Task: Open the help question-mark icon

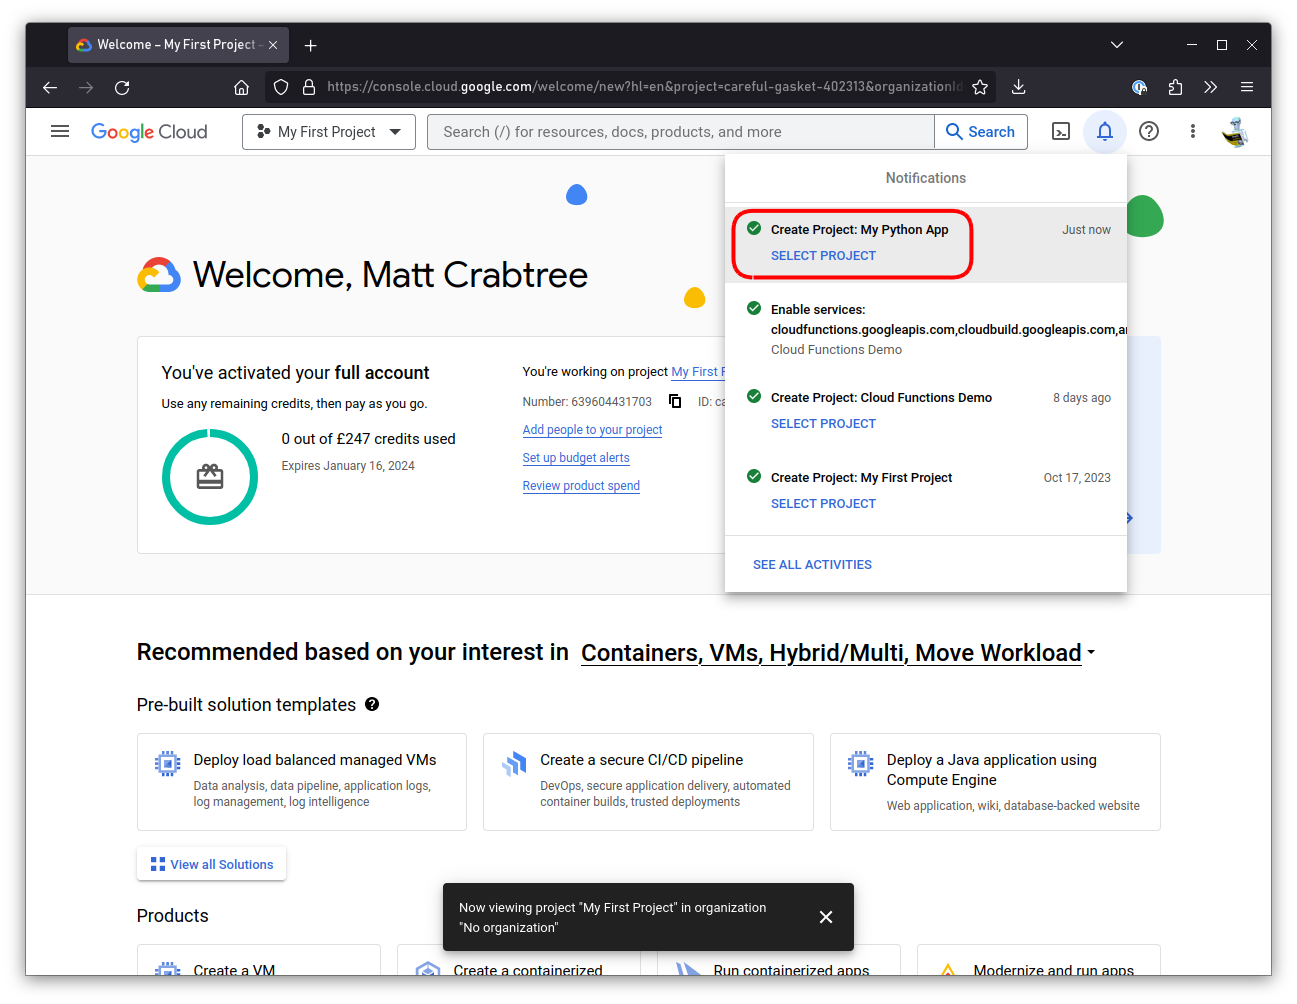Action: click(x=1149, y=131)
